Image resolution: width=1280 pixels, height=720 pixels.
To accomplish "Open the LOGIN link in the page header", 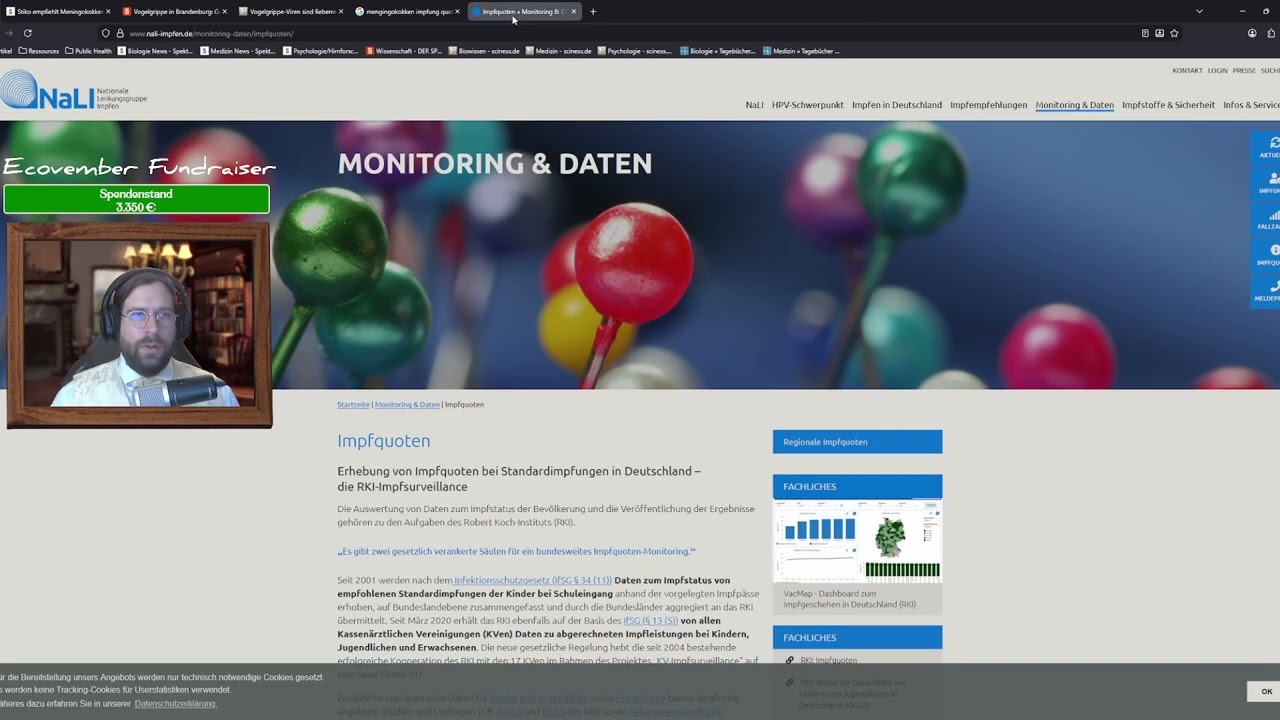I will click(1217, 71).
